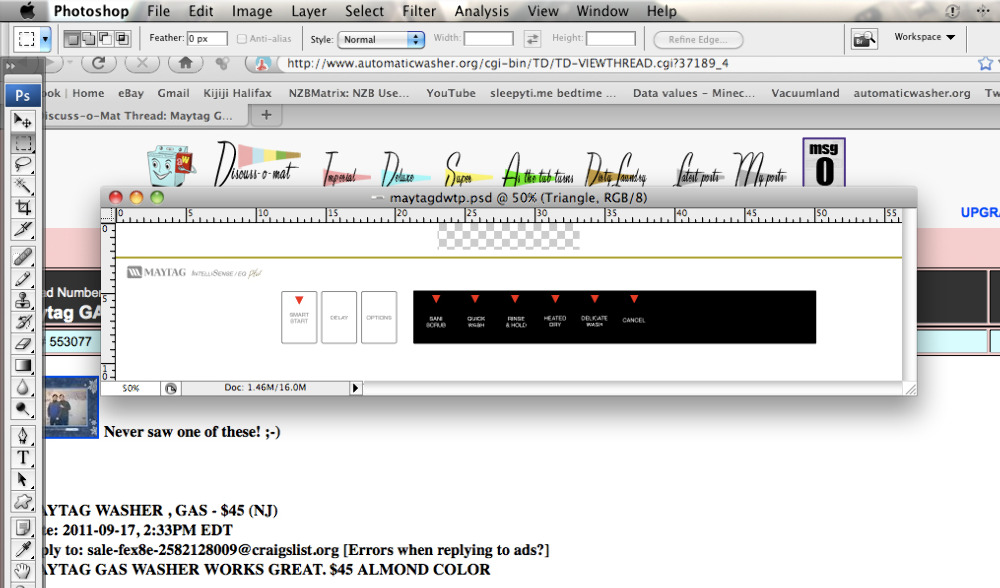
Task: Click the Ps logo atop the toolbox
Action: click(x=22, y=95)
